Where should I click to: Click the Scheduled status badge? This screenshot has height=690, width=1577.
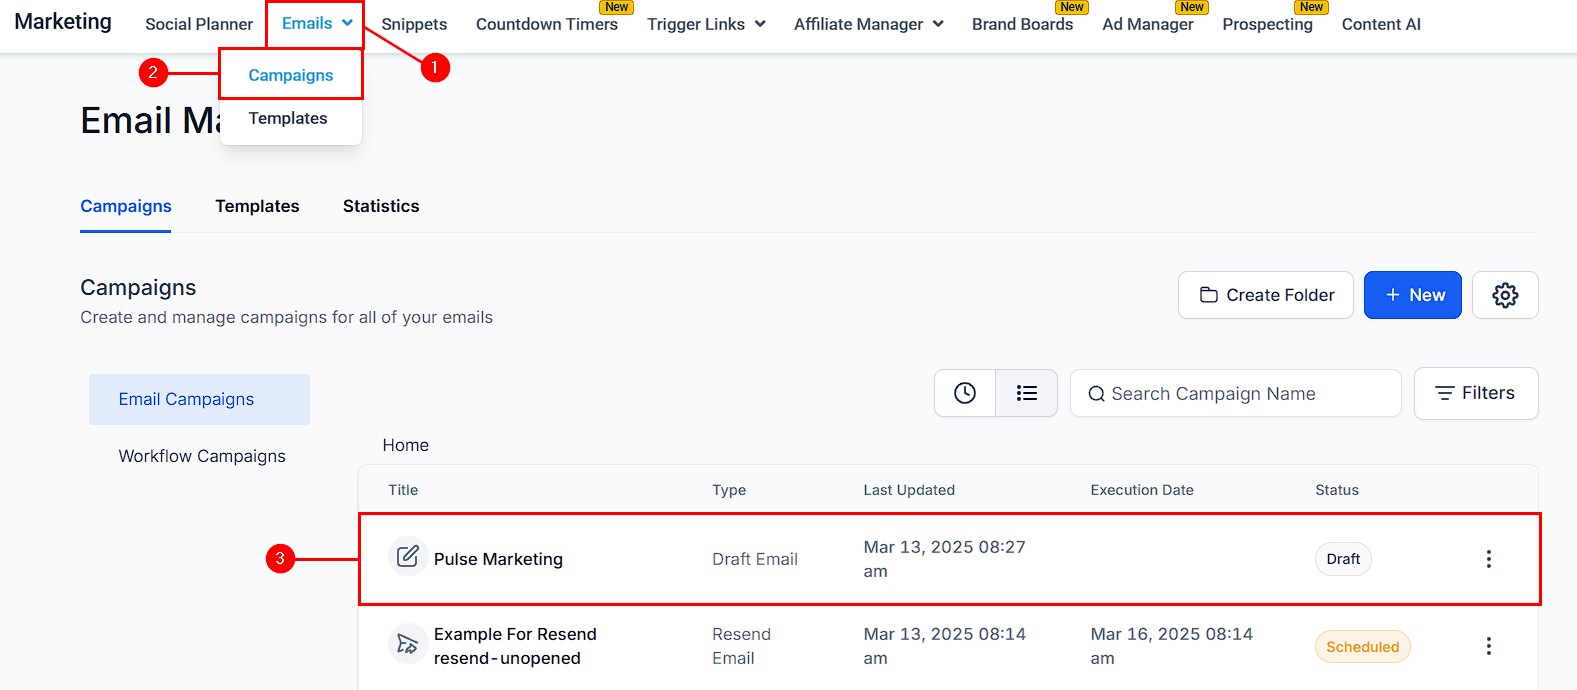pyautogui.click(x=1362, y=647)
